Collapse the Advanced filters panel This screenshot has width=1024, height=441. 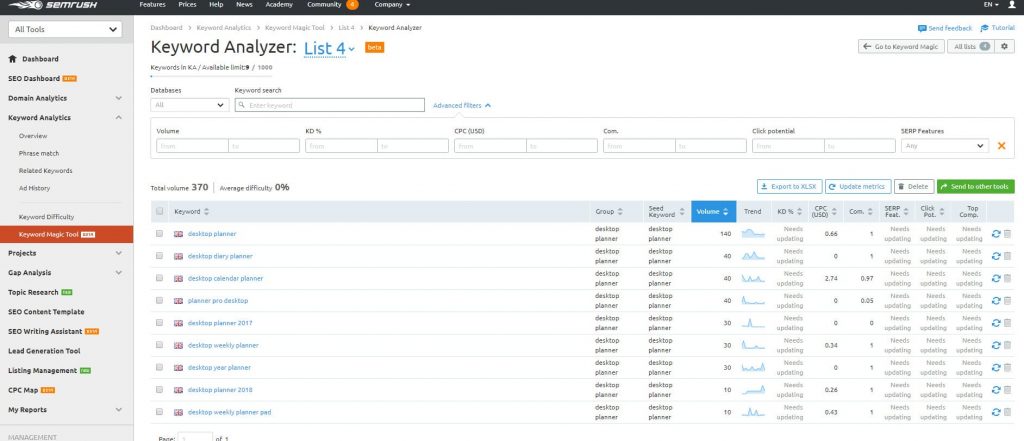[x=462, y=105]
